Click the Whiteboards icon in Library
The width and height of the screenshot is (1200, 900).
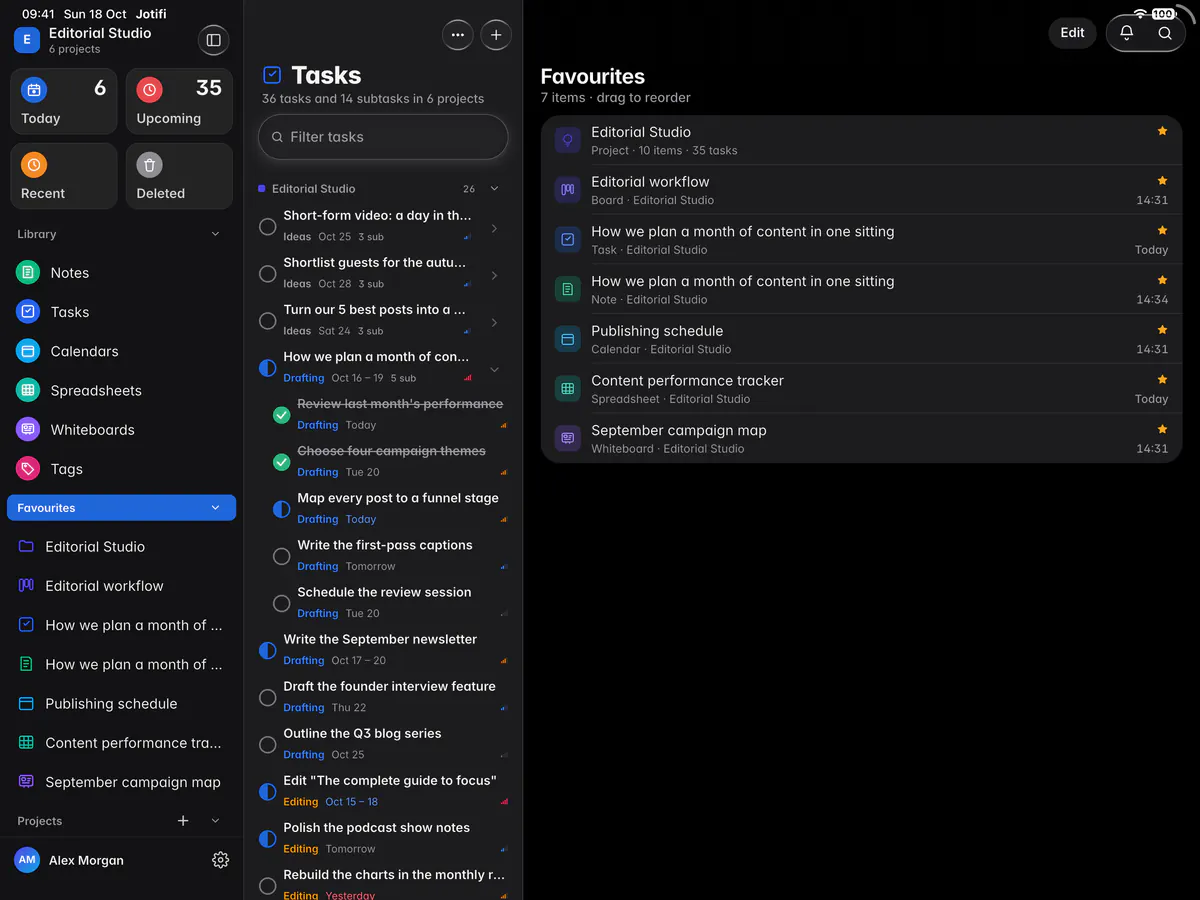click(x=28, y=429)
